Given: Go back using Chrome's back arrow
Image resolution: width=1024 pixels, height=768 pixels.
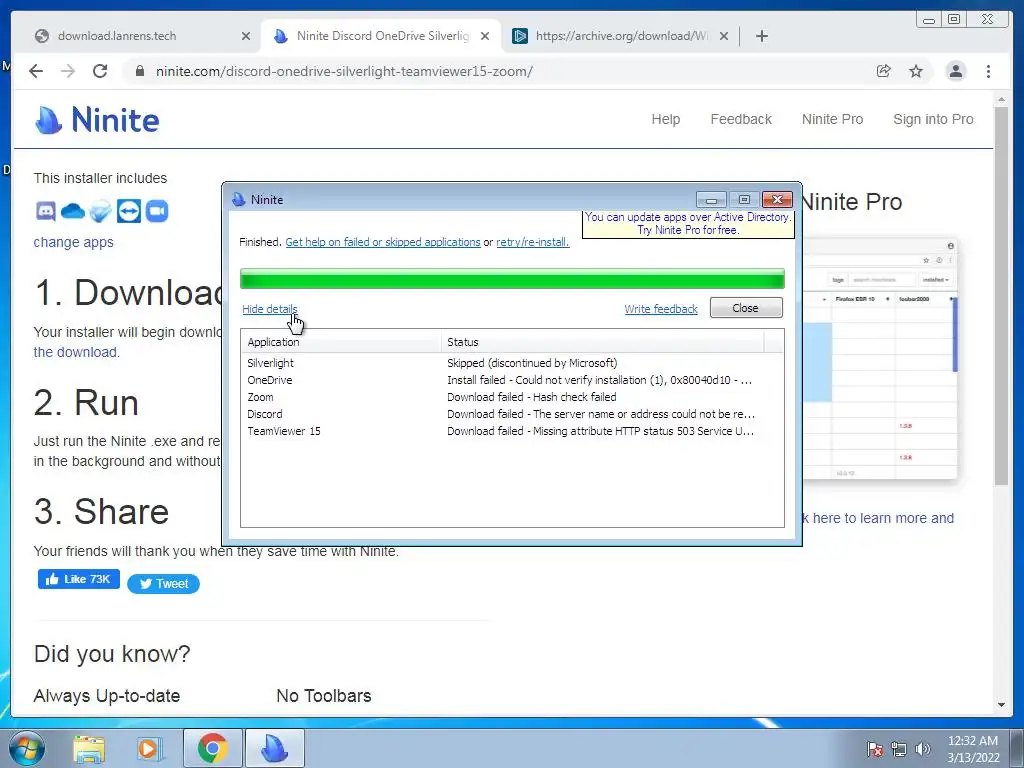Looking at the screenshot, I should (x=36, y=71).
